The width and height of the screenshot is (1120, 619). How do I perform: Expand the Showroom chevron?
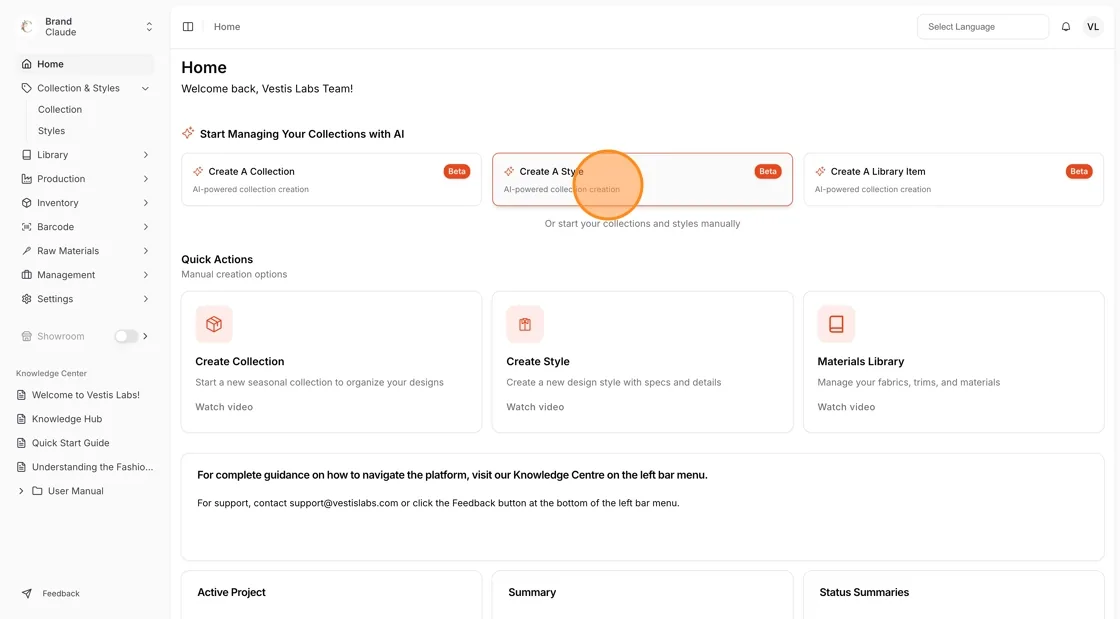click(x=145, y=336)
